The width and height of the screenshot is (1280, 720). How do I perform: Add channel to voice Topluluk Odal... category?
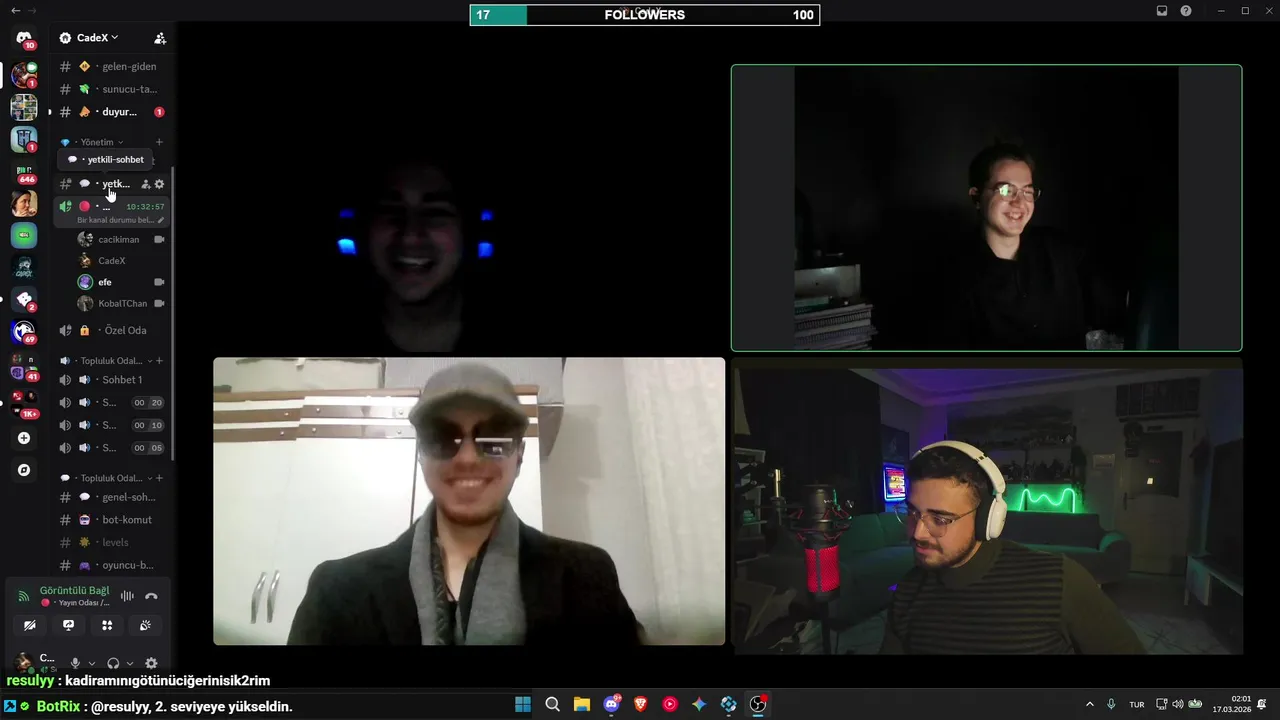pos(159,361)
